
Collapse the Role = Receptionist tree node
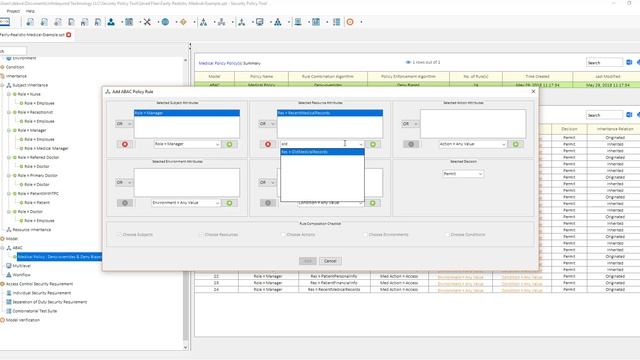(x=9, y=112)
